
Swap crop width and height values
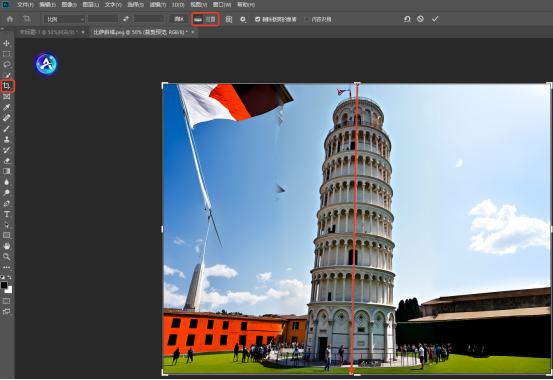point(126,19)
